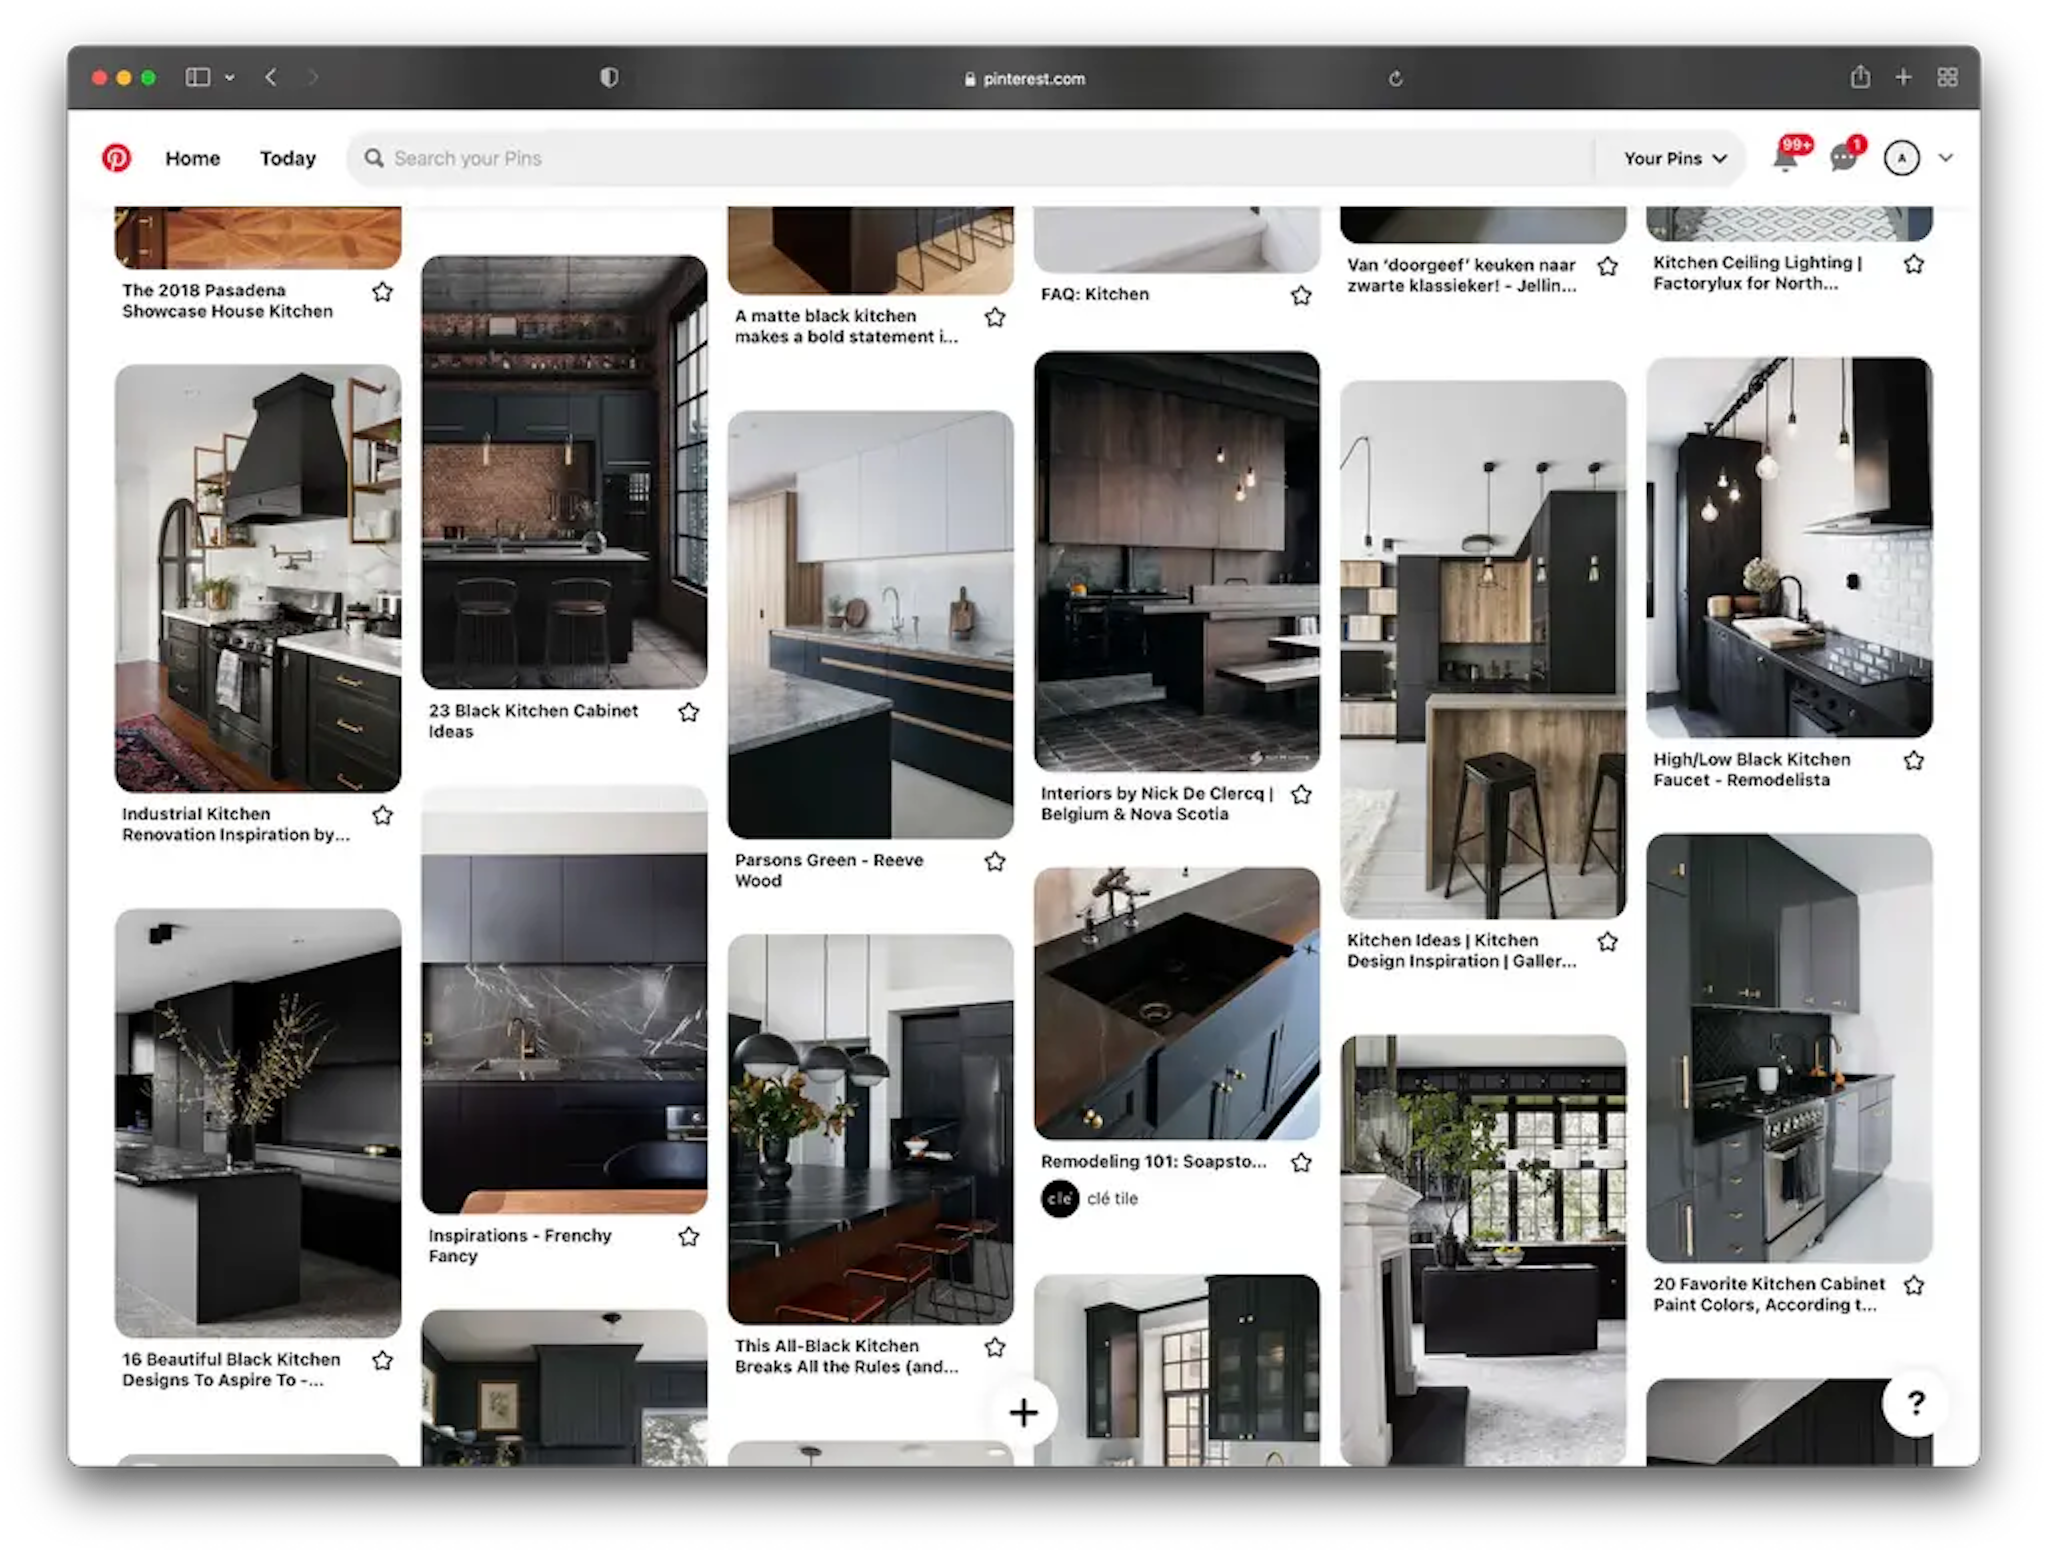Open the Inspirations - Frenchy Fancy image
Screen dimensions: 2048x1556
pos(564,999)
